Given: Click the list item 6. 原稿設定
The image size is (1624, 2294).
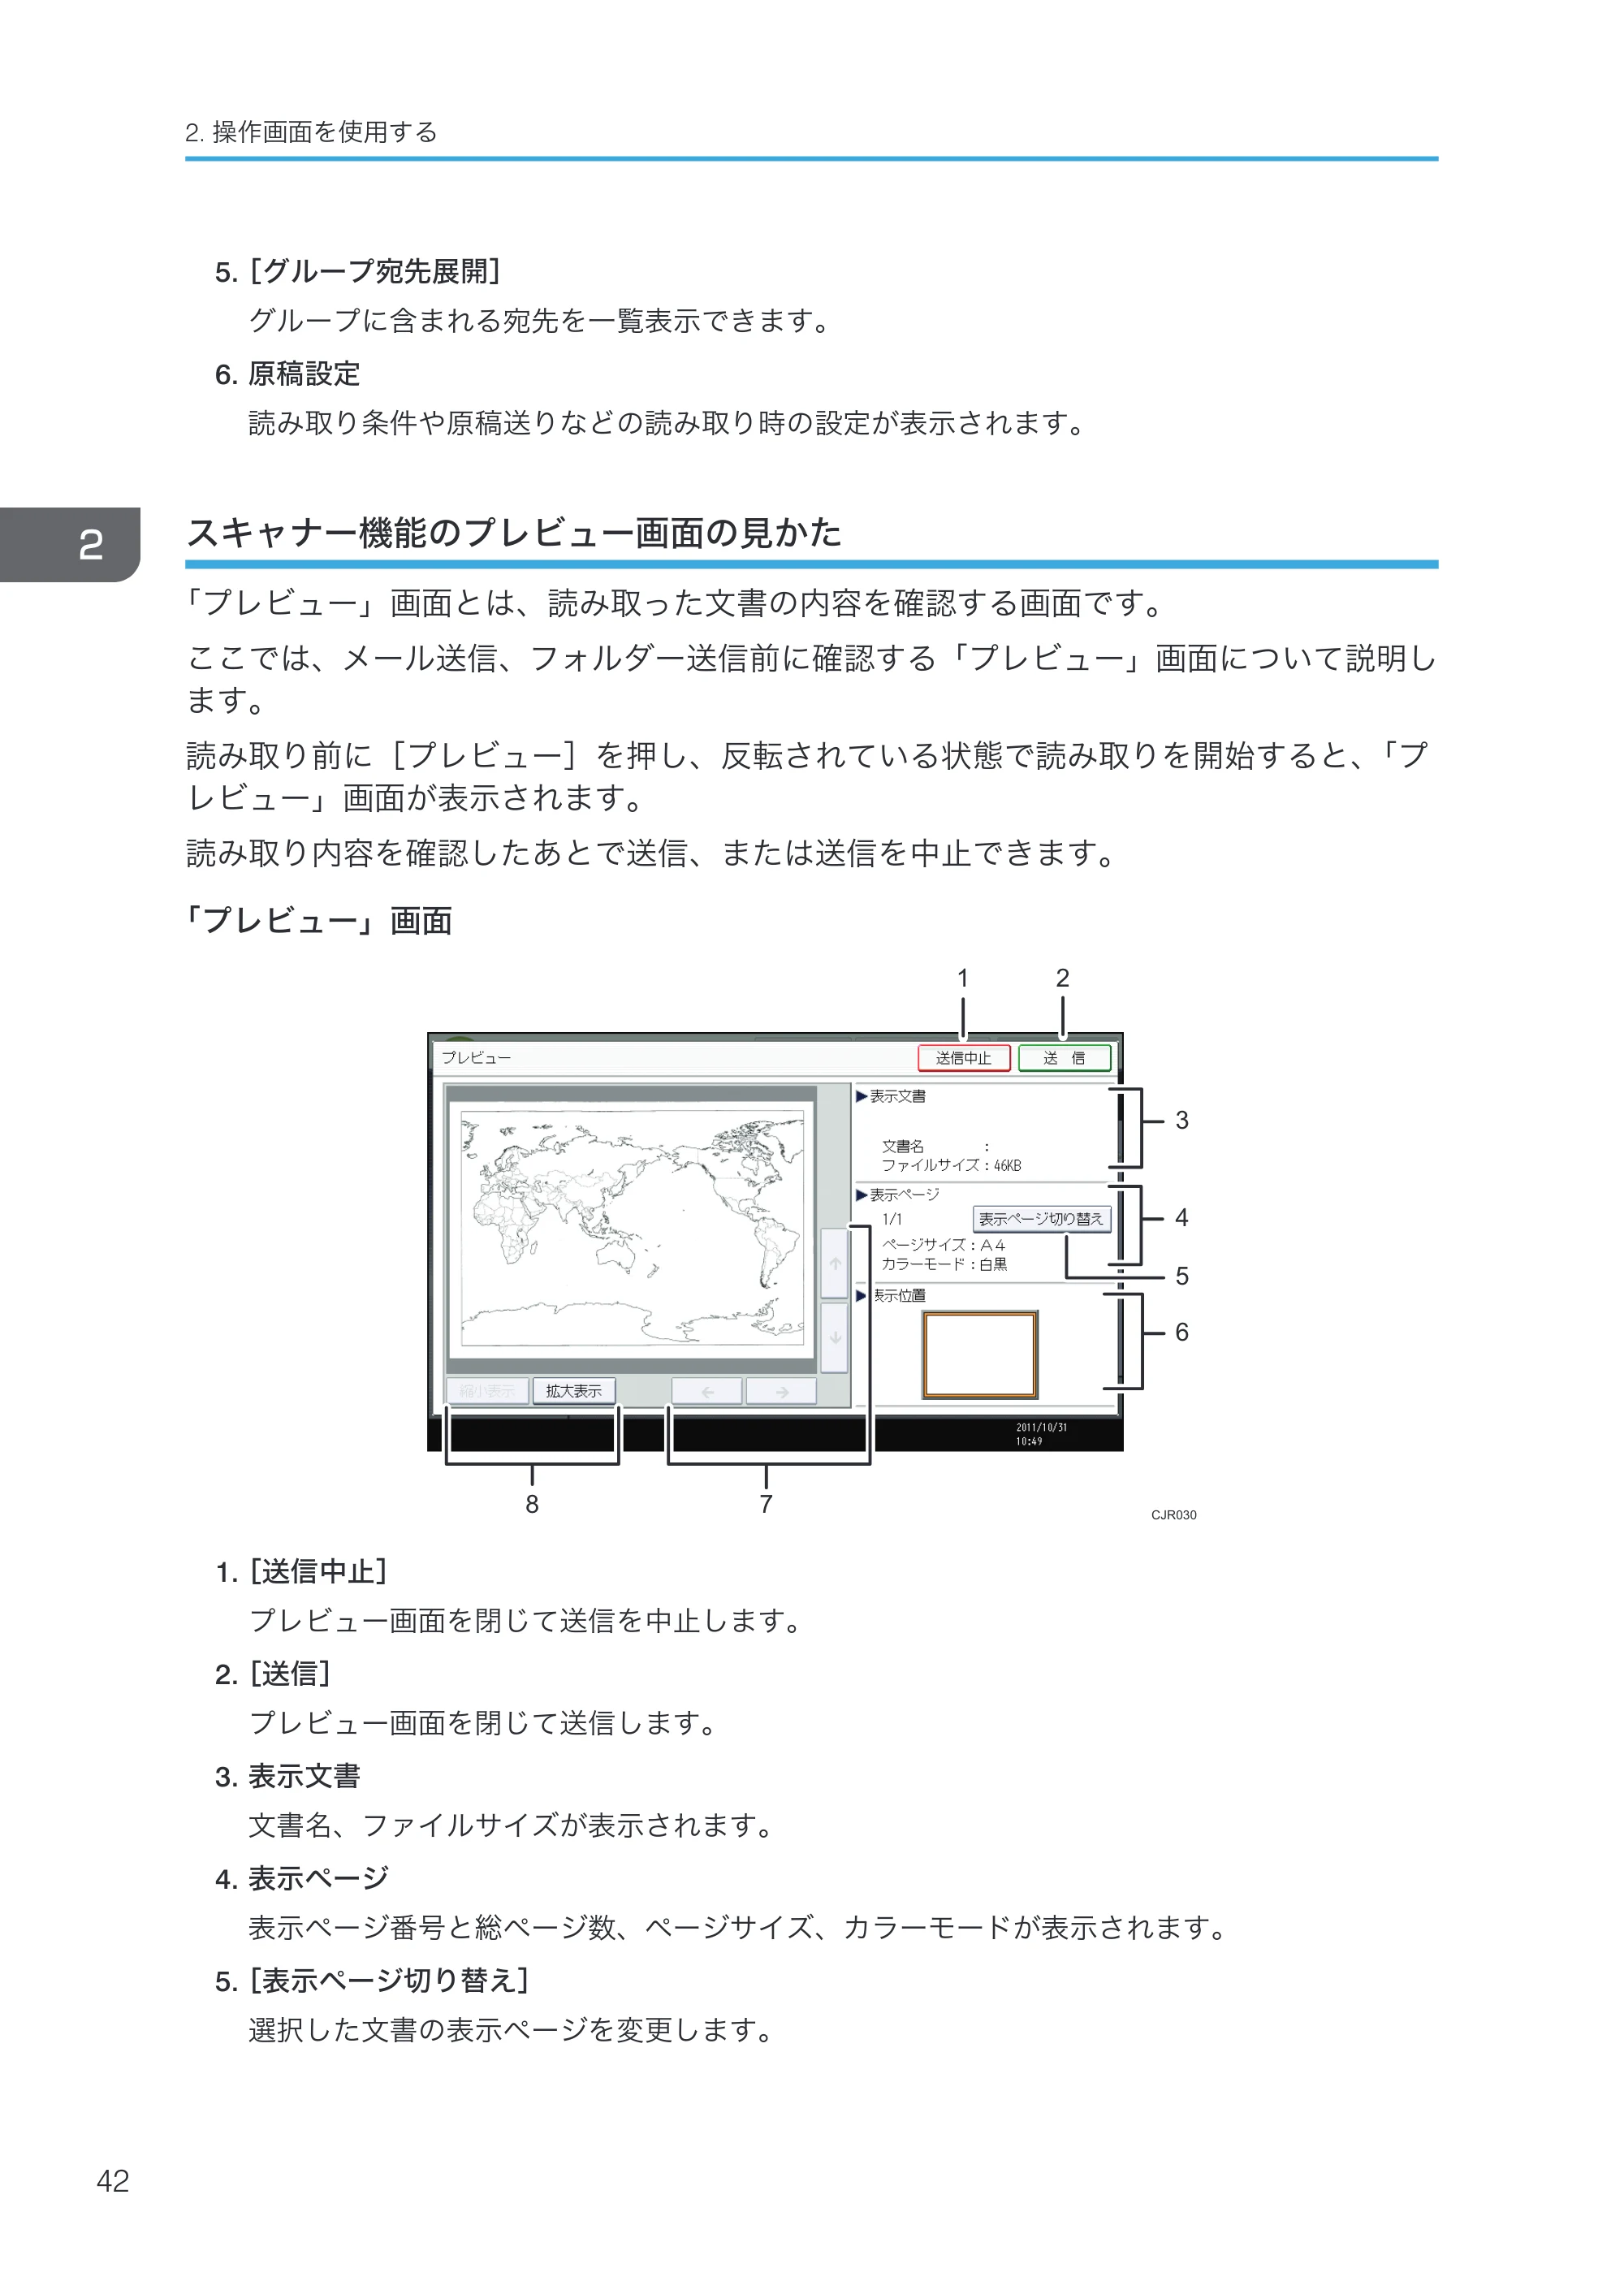Looking at the screenshot, I should pyautogui.click(x=288, y=373).
